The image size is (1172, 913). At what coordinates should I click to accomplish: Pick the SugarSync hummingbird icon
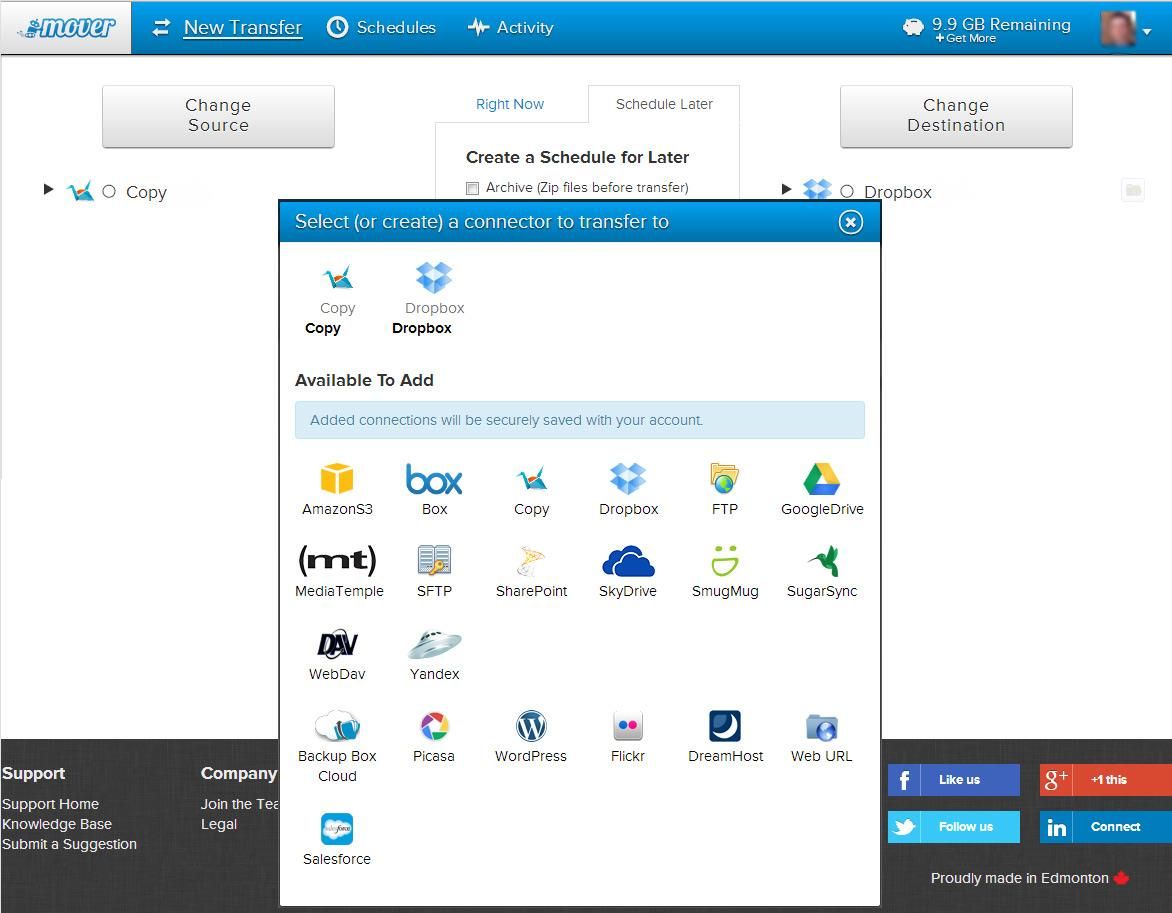821,562
